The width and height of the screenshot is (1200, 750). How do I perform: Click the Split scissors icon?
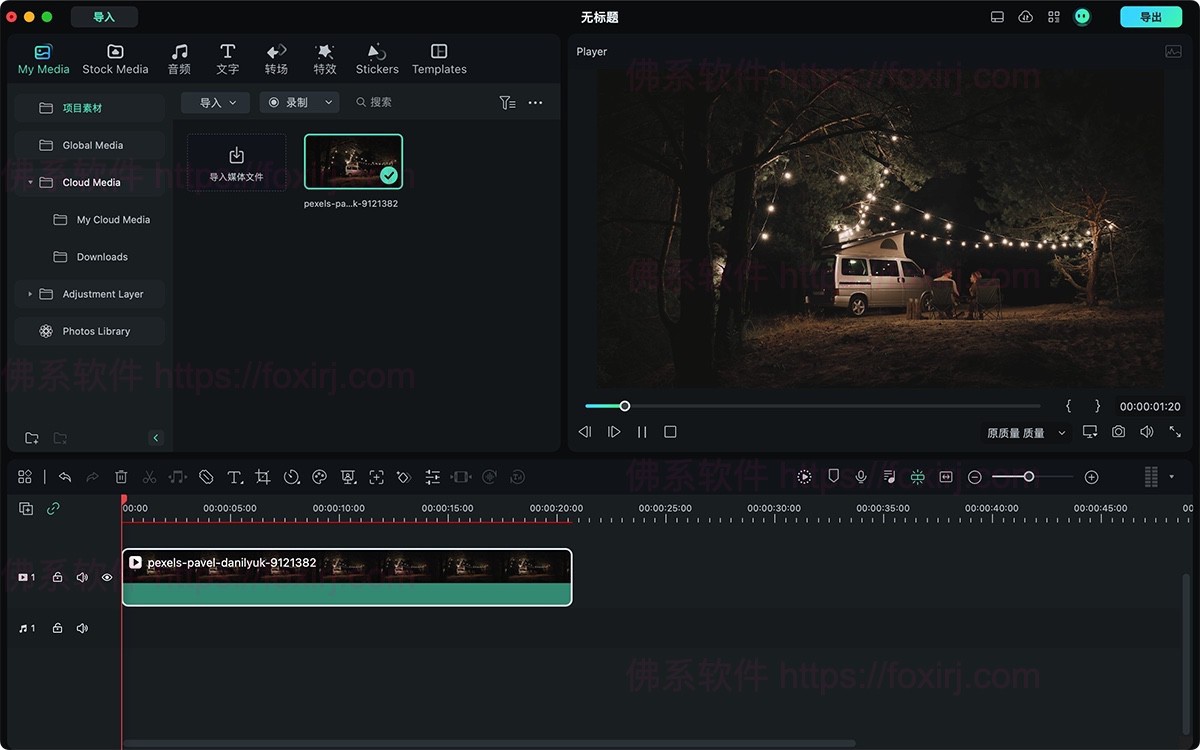point(149,477)
